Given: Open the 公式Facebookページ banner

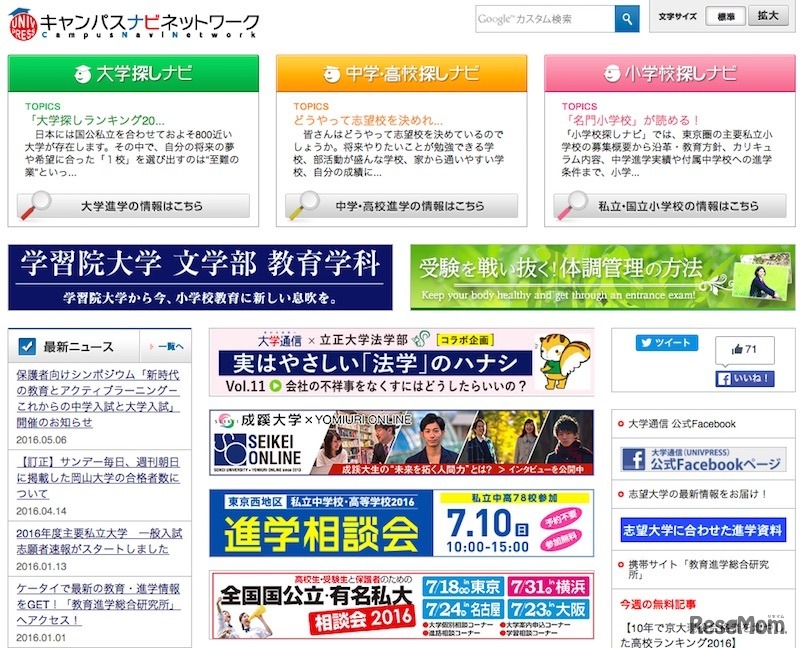Looking at the screenshot, I should click(703, 459).
